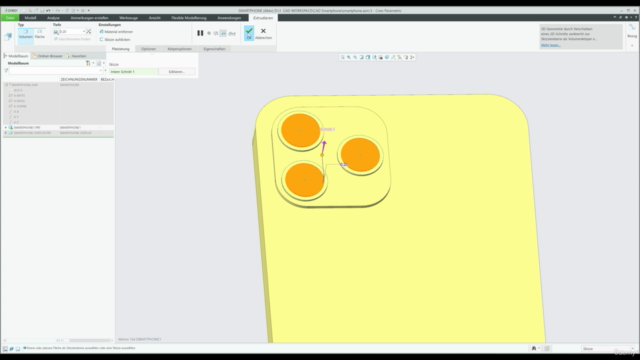Viewport: 640px width, 360px height.
Task: Open the Eigenschaften panel tab
Action: click(x=214, y=49)
